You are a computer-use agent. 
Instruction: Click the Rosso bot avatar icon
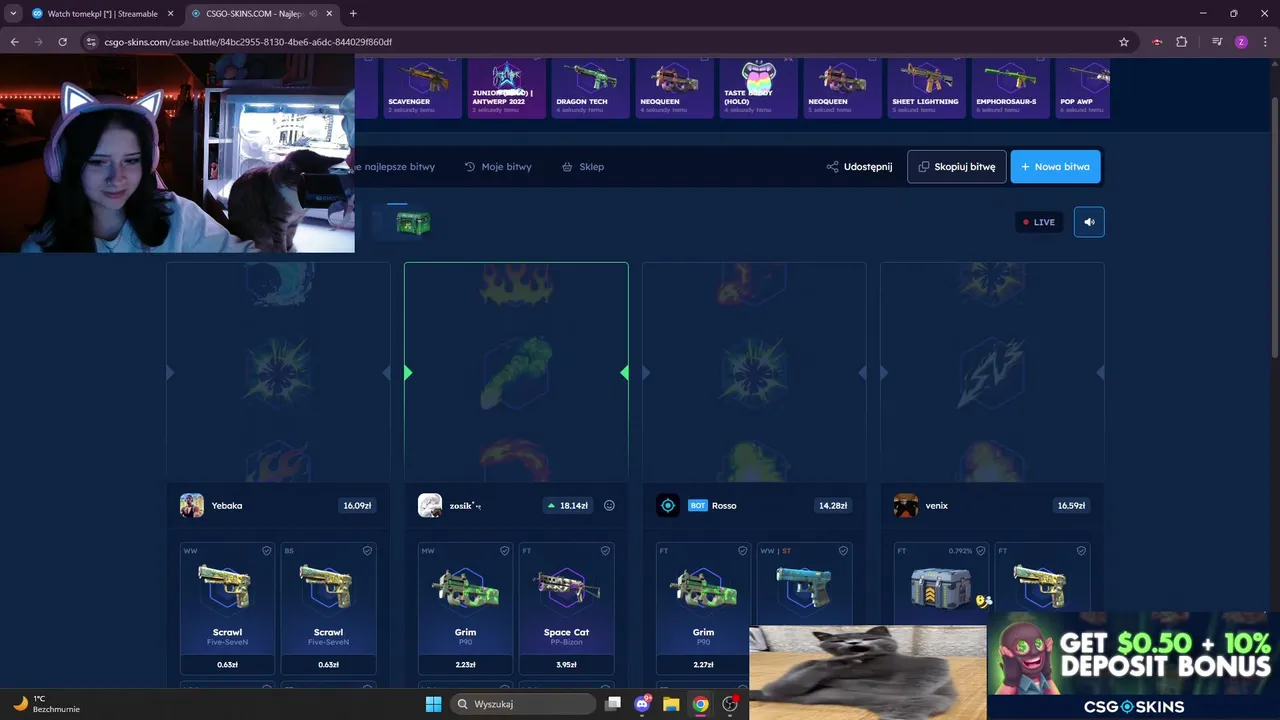coord(668,505)
